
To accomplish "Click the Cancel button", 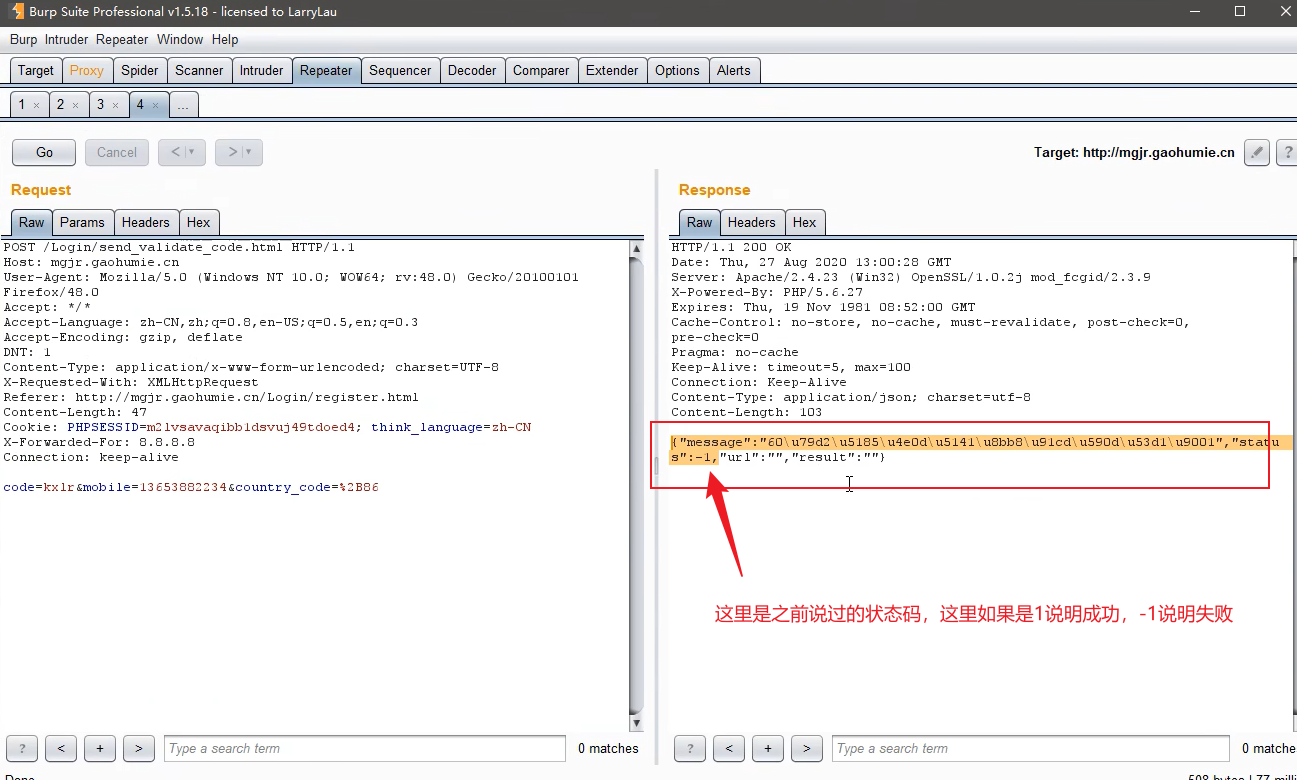I will pyautogui.click(x=117, y=152).
